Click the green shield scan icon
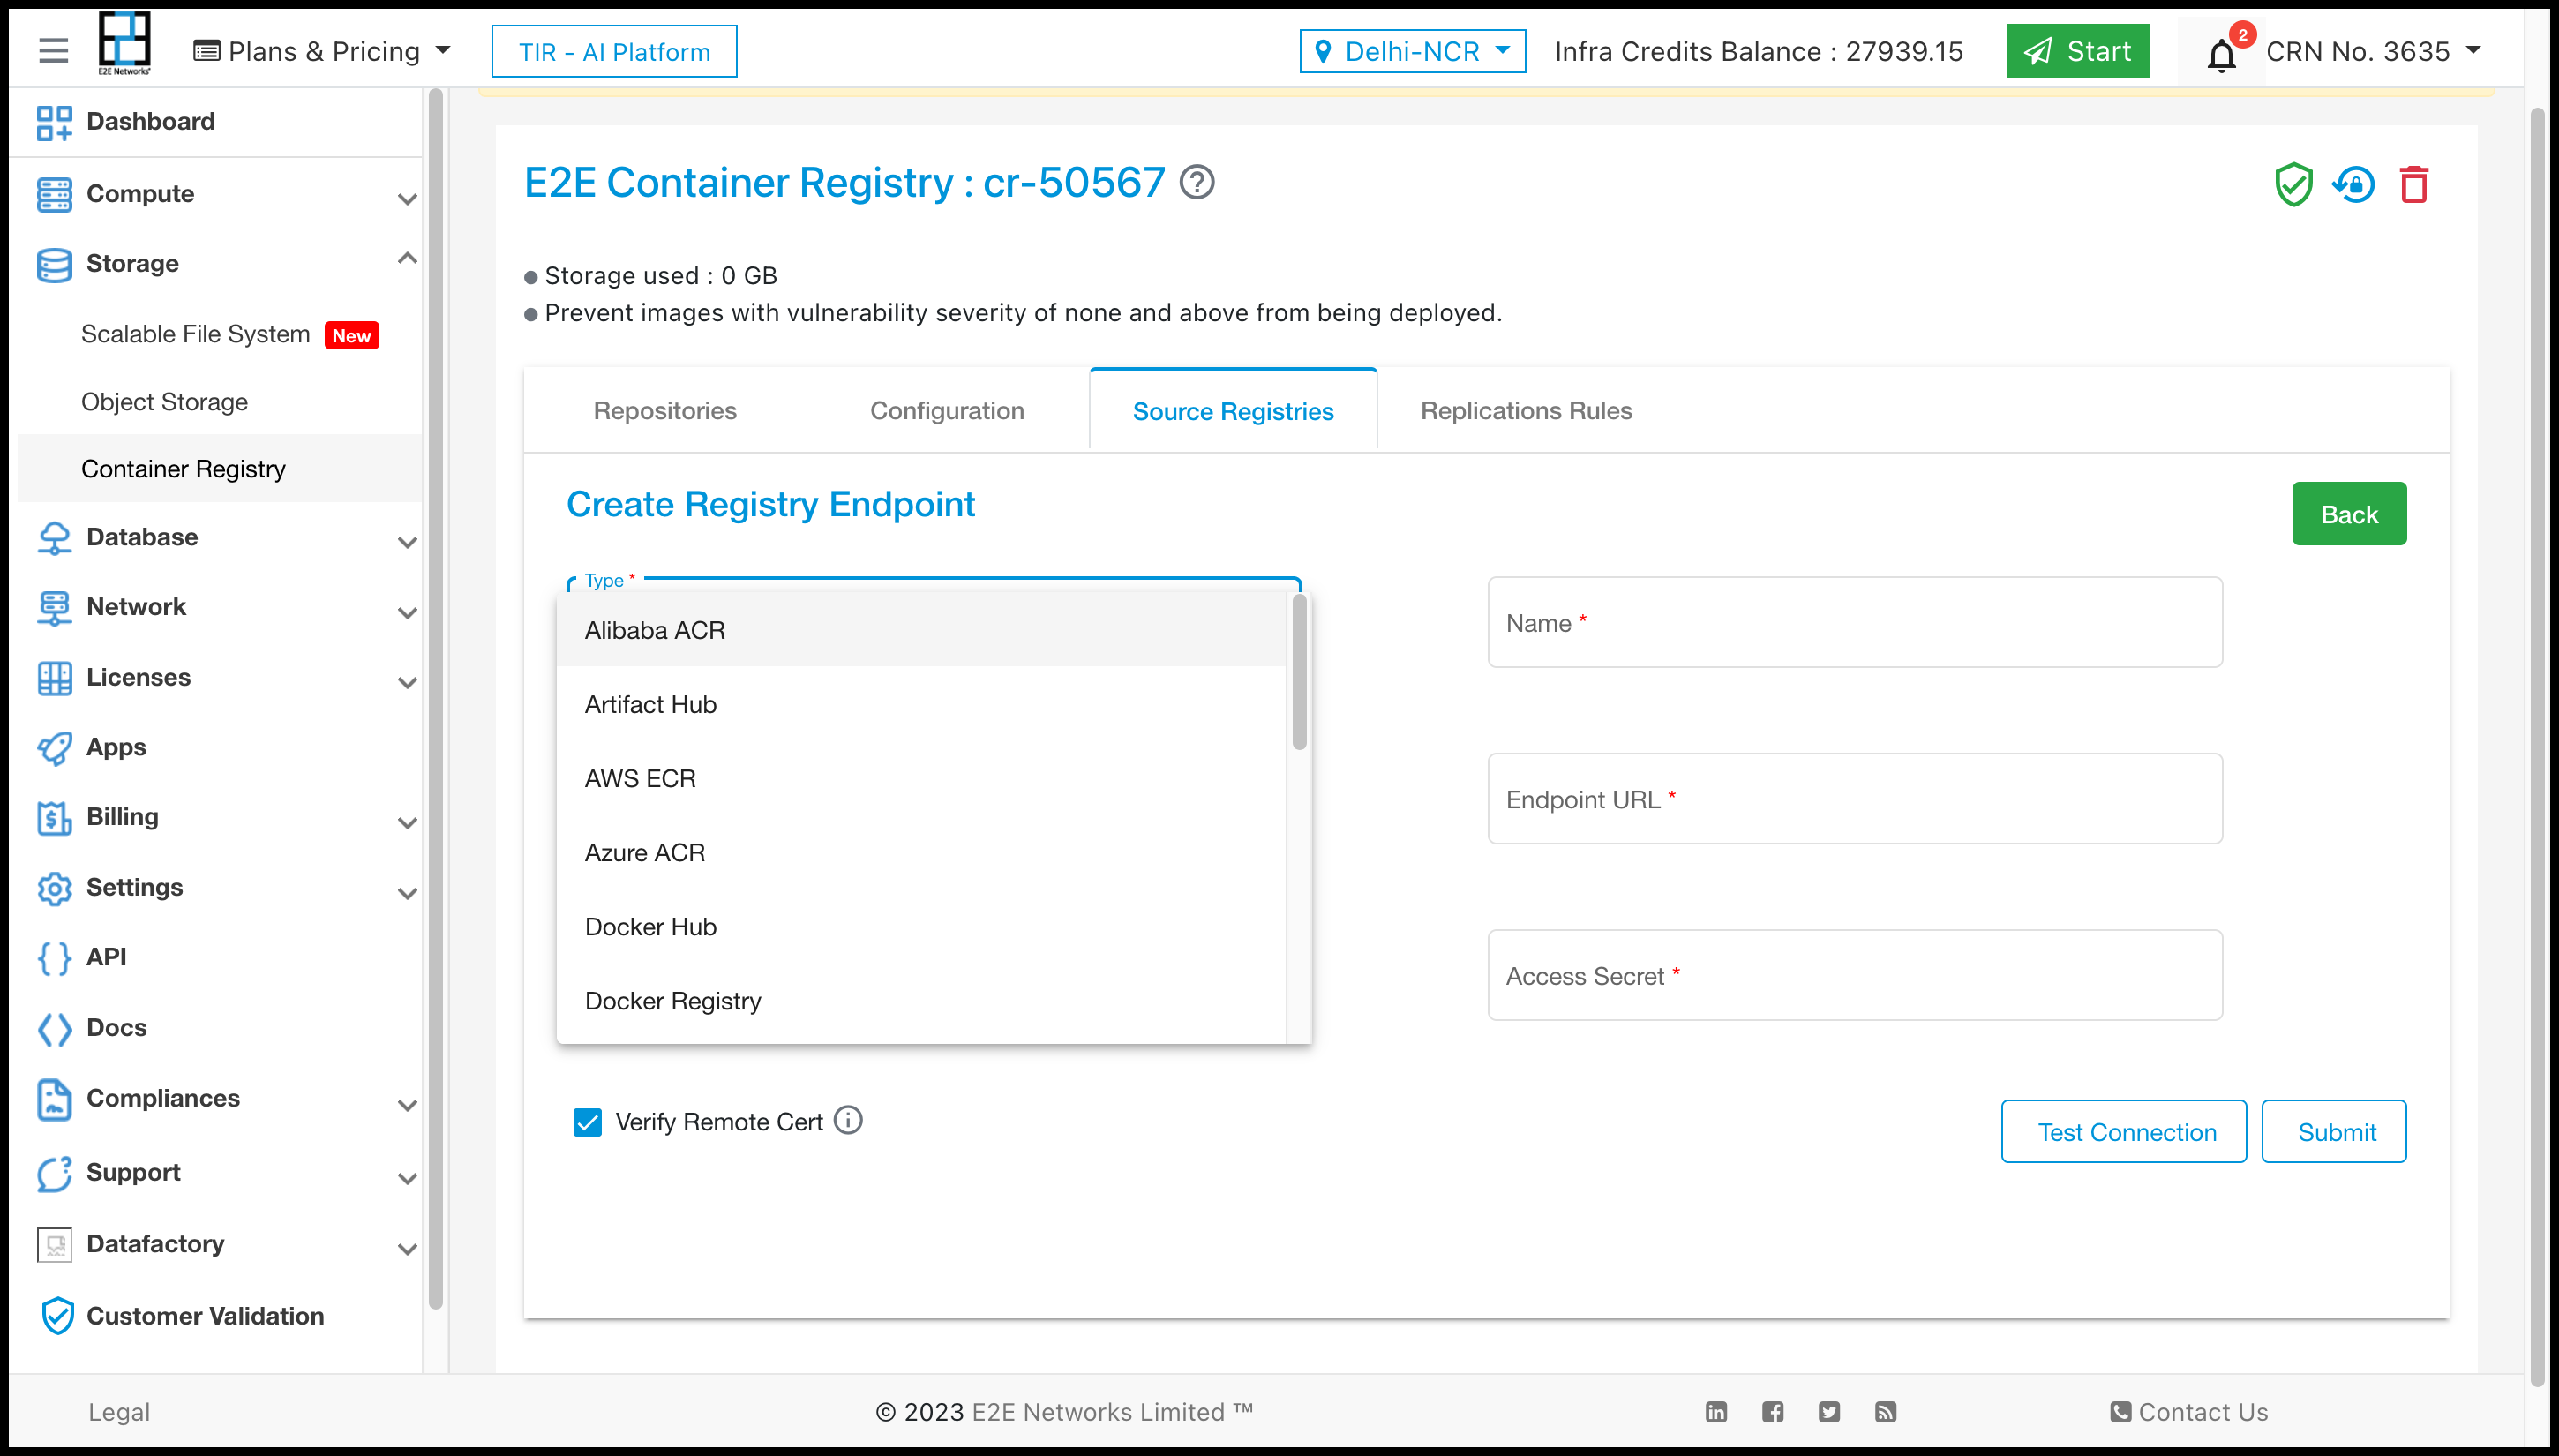 (x=2293, y=184)
